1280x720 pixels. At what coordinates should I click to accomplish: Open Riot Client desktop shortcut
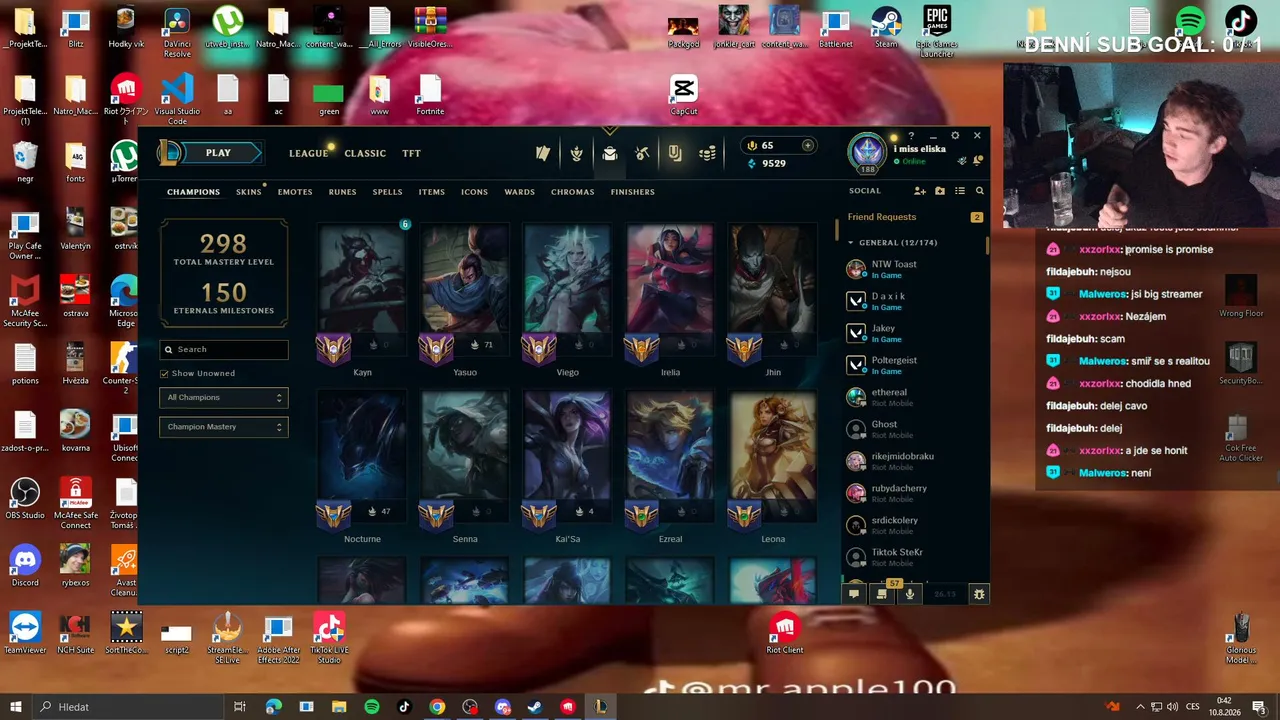pos(785,634)
